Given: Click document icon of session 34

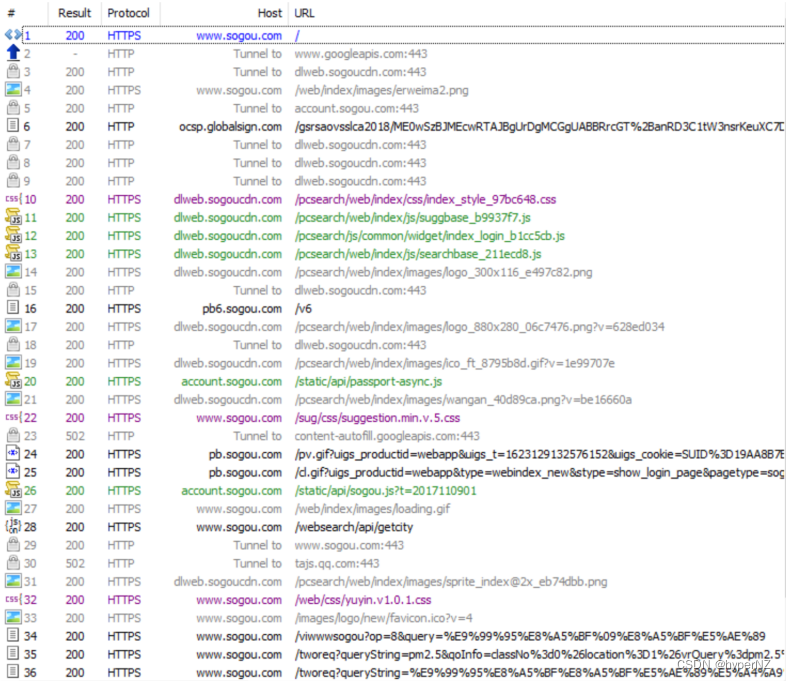Looking at the screenshot, I should [x=13, y=635].
